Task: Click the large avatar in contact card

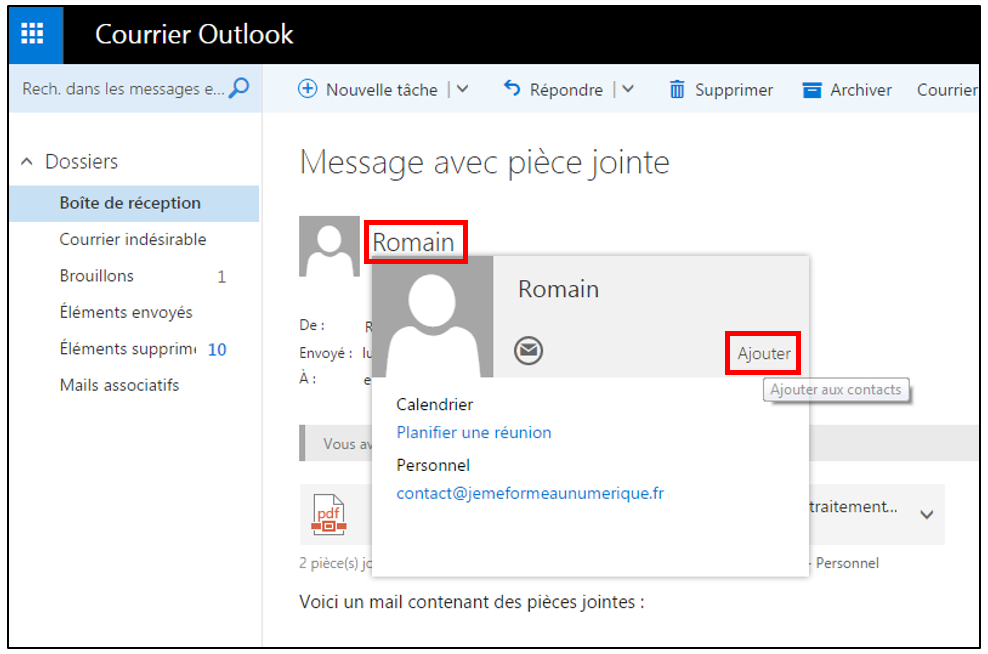Action: pyautogui.click(x=433, y=317)
